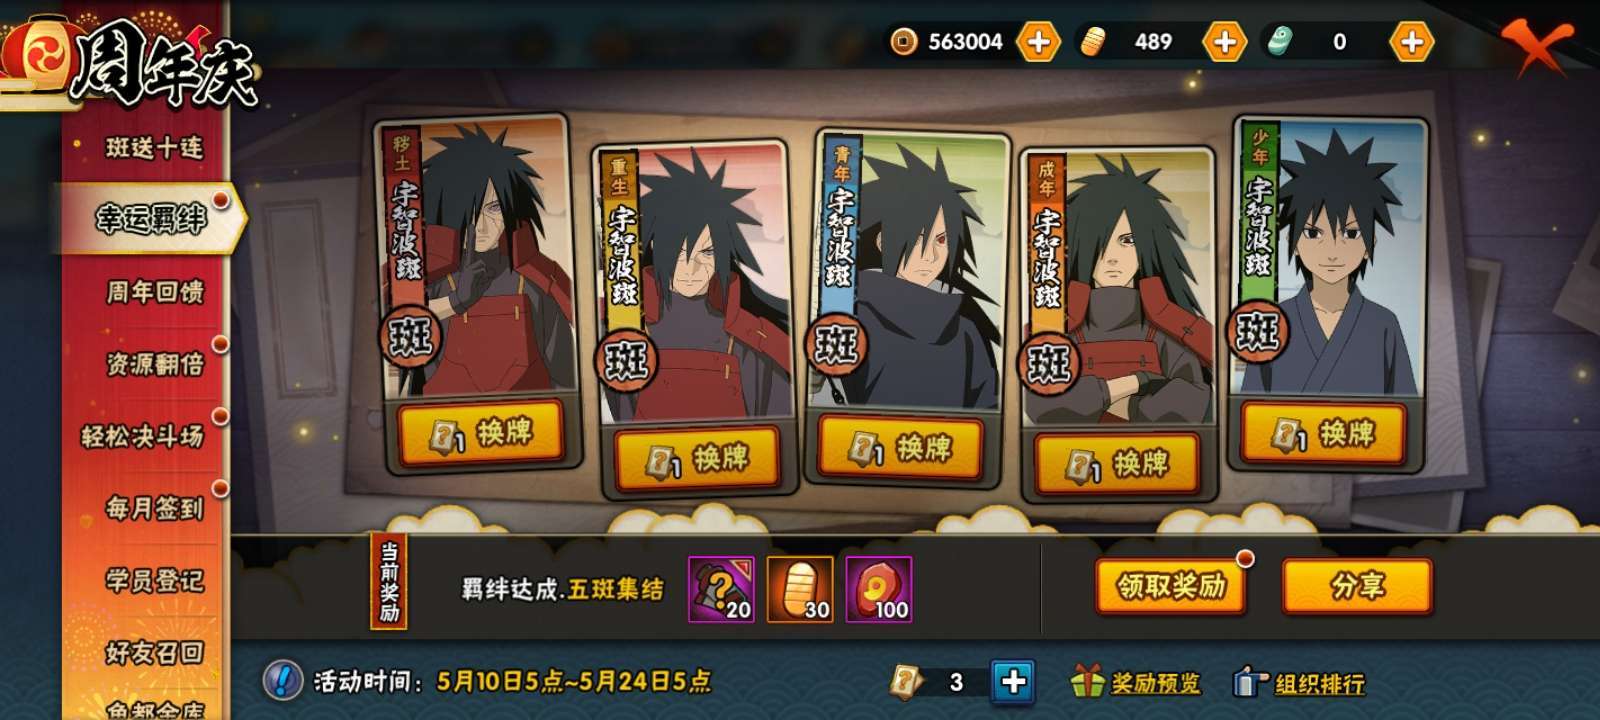The height and width of the screenshot is (720, 1600).
Task: Open 组织排行 organization ranking
Action: click(x=1299, y=683)
